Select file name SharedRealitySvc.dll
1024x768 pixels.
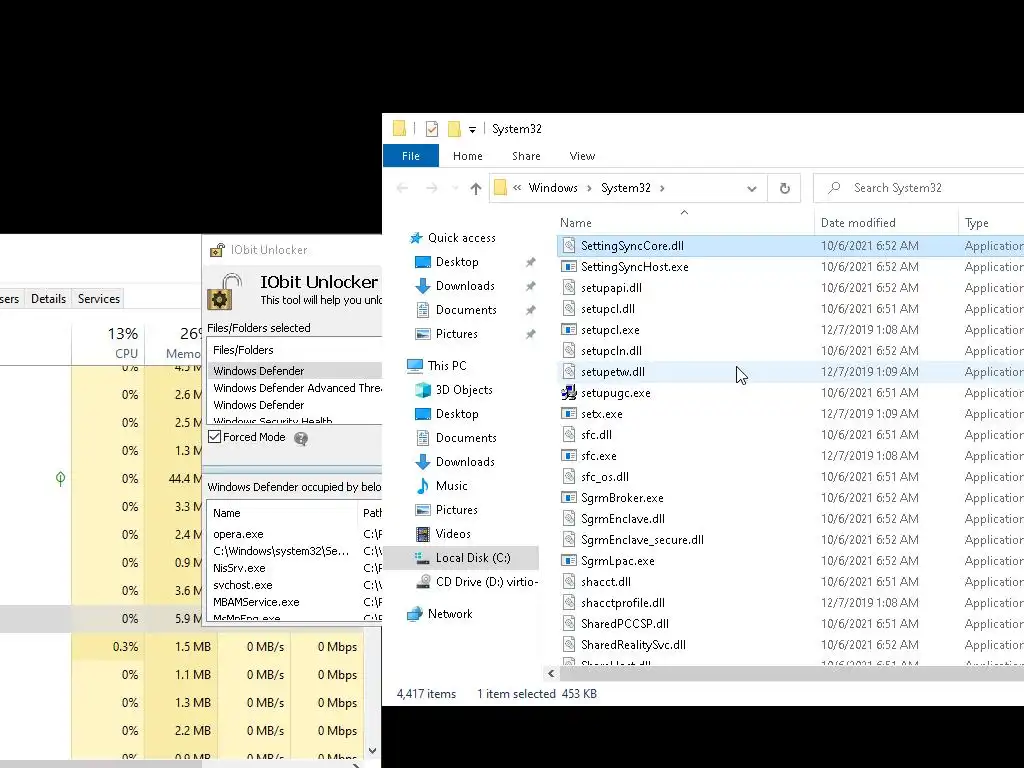point(633,645)
